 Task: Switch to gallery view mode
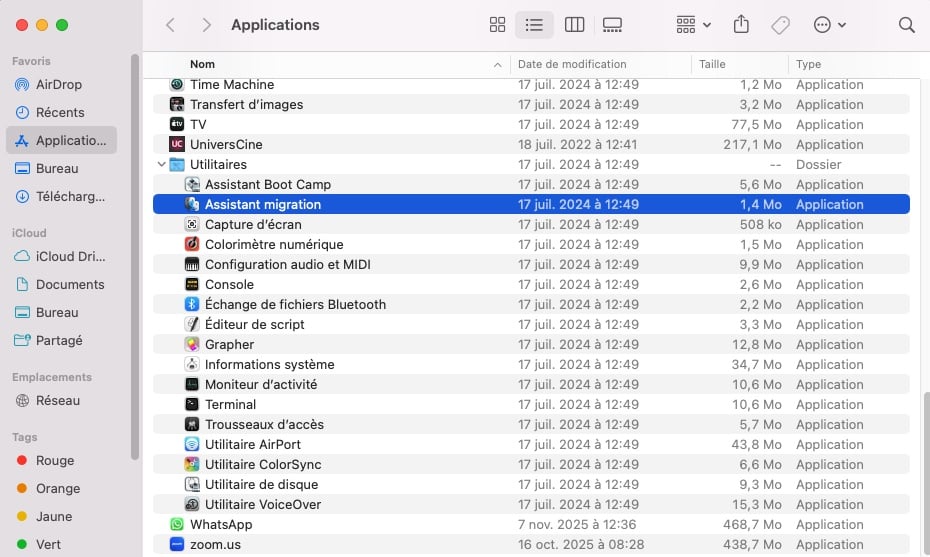click(x=612, y=25)
